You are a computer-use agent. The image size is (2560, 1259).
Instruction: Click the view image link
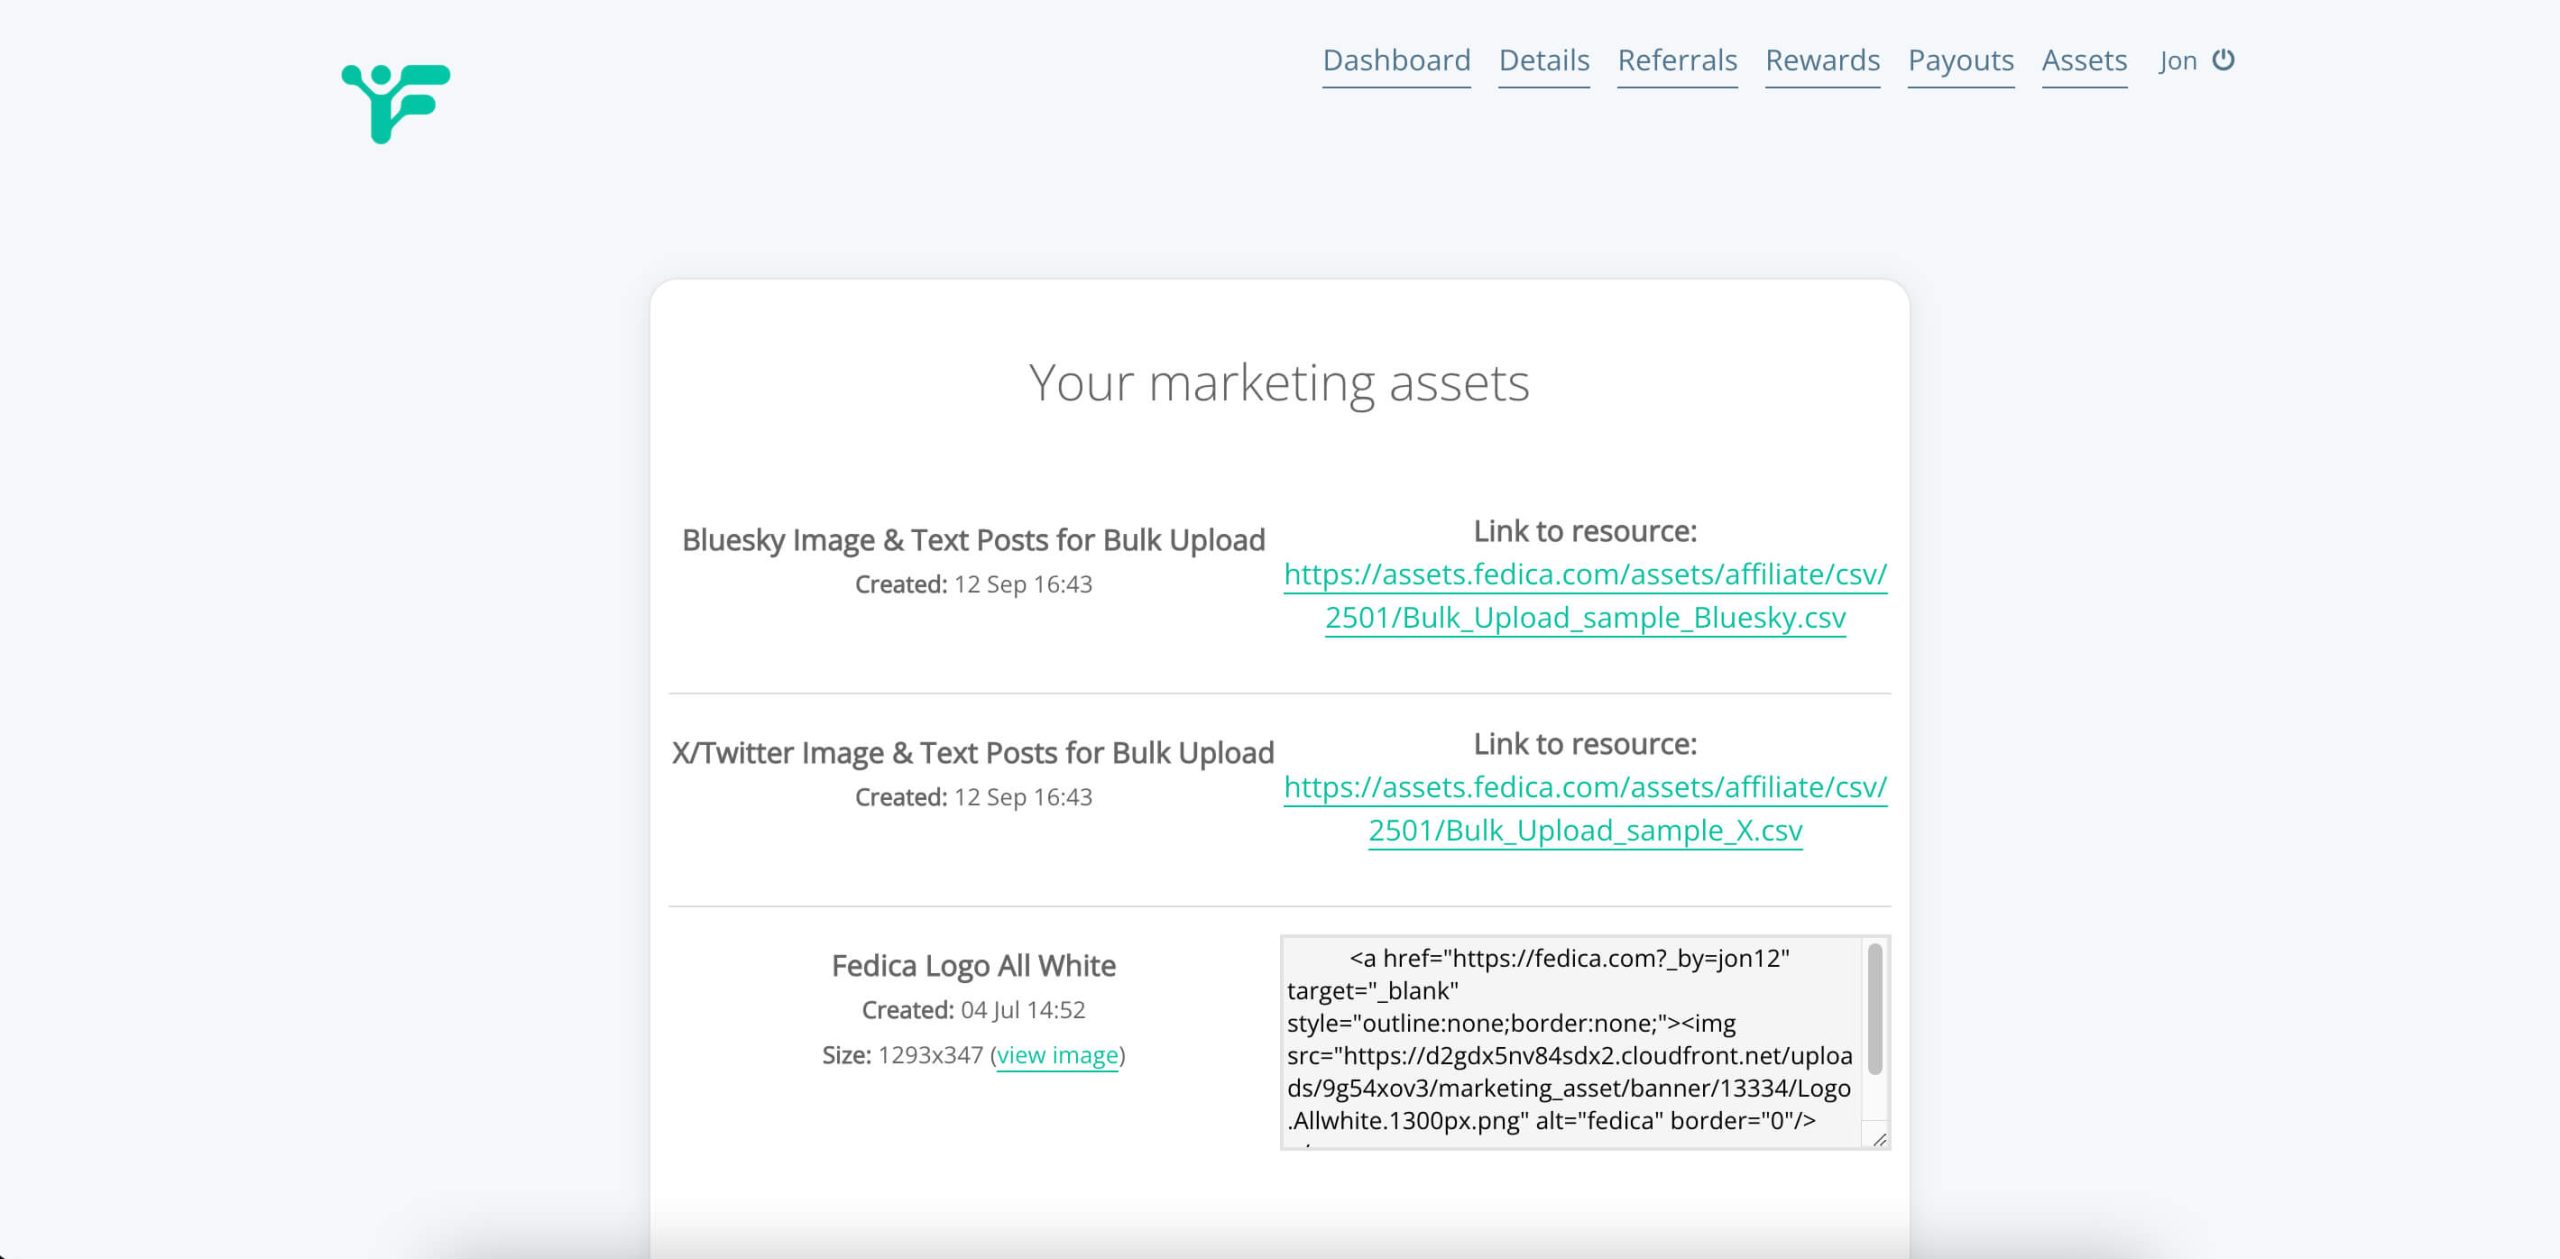tap(1057, 1055)
